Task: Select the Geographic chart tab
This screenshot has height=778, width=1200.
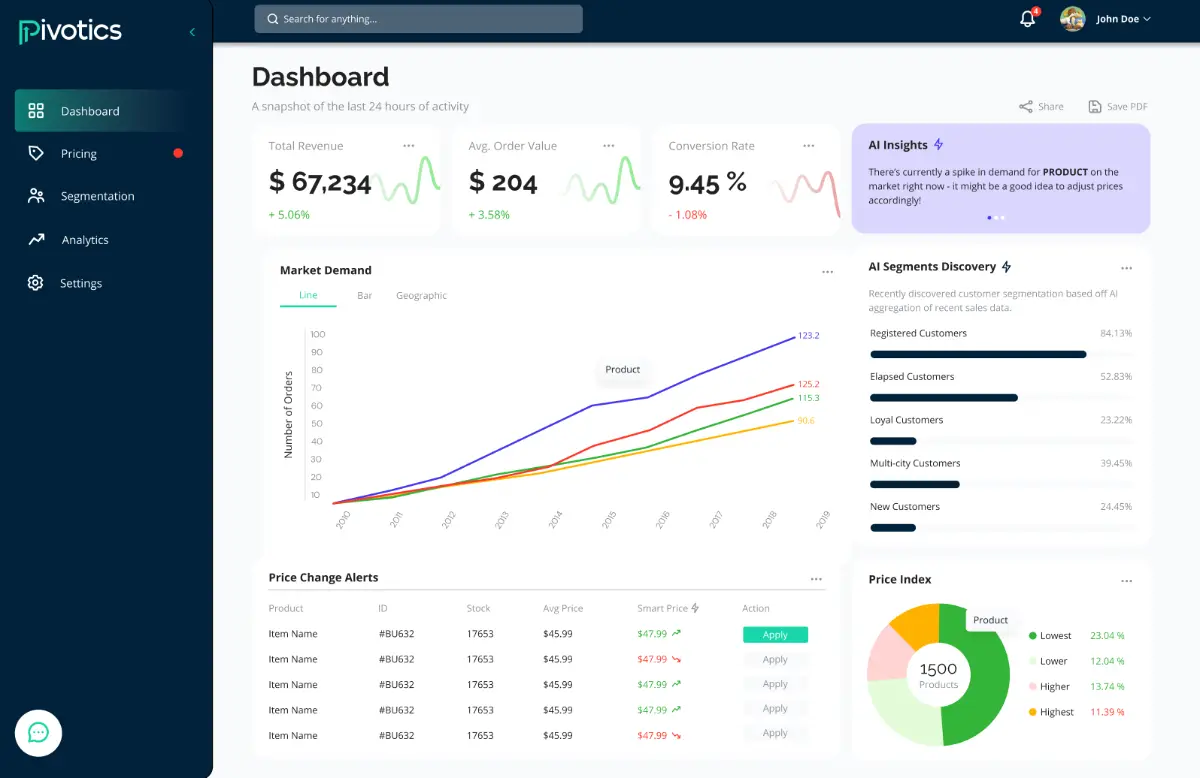Action: 421,296
